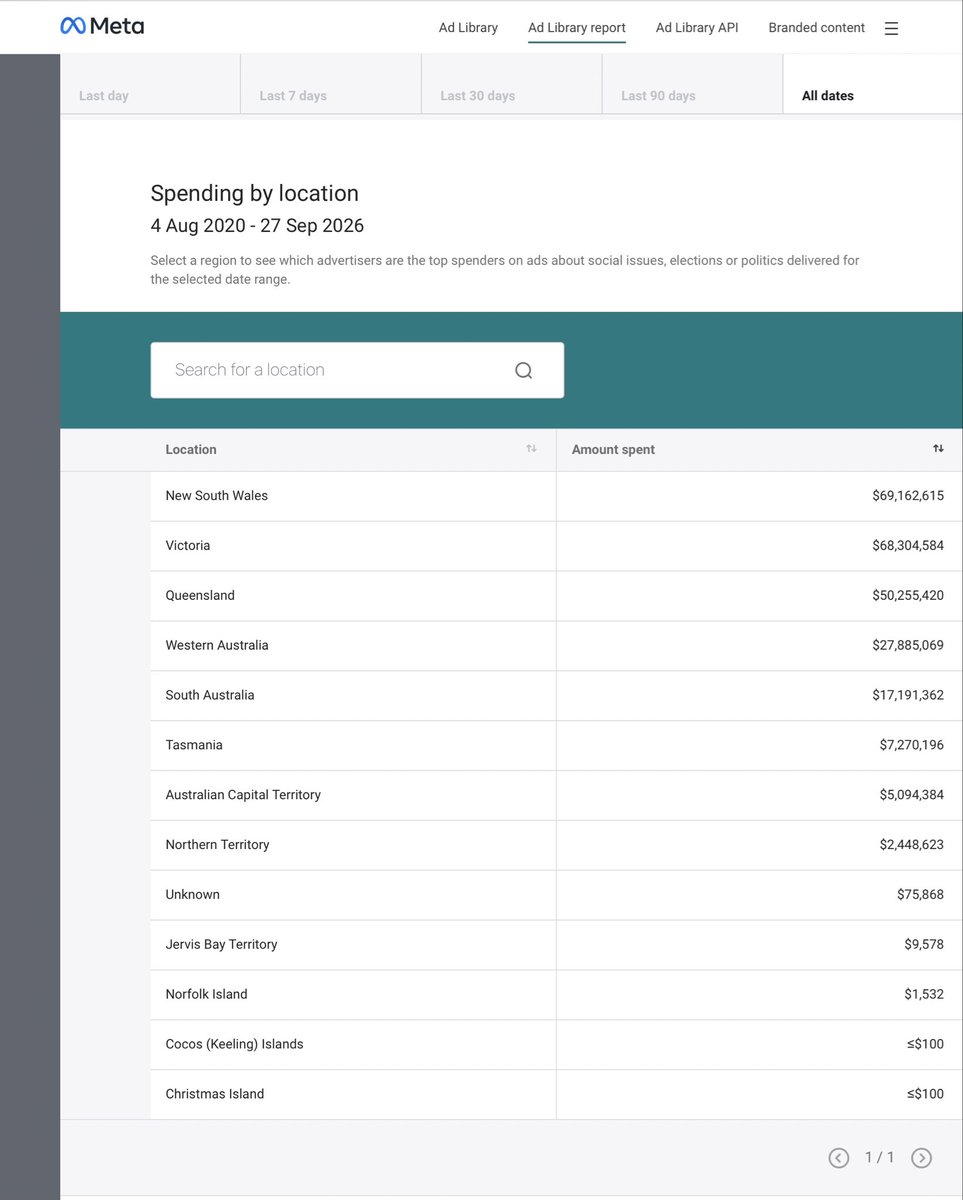The height and width of the screenshot is (1200, 963).
Task: Go to next page arrow
Action: [921, 1158]
